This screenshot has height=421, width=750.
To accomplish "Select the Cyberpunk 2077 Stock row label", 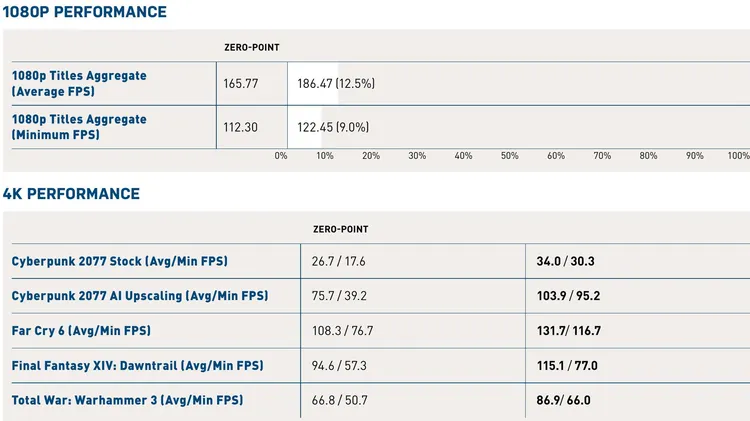I will click(120, 261).
